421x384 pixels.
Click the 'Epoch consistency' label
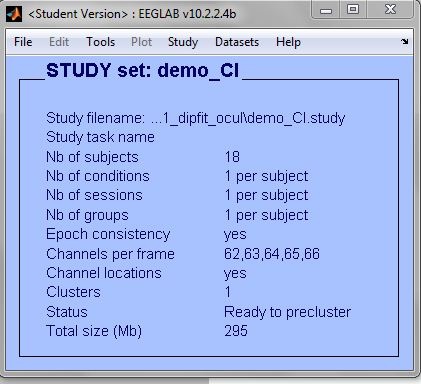(x=108, y=234)
